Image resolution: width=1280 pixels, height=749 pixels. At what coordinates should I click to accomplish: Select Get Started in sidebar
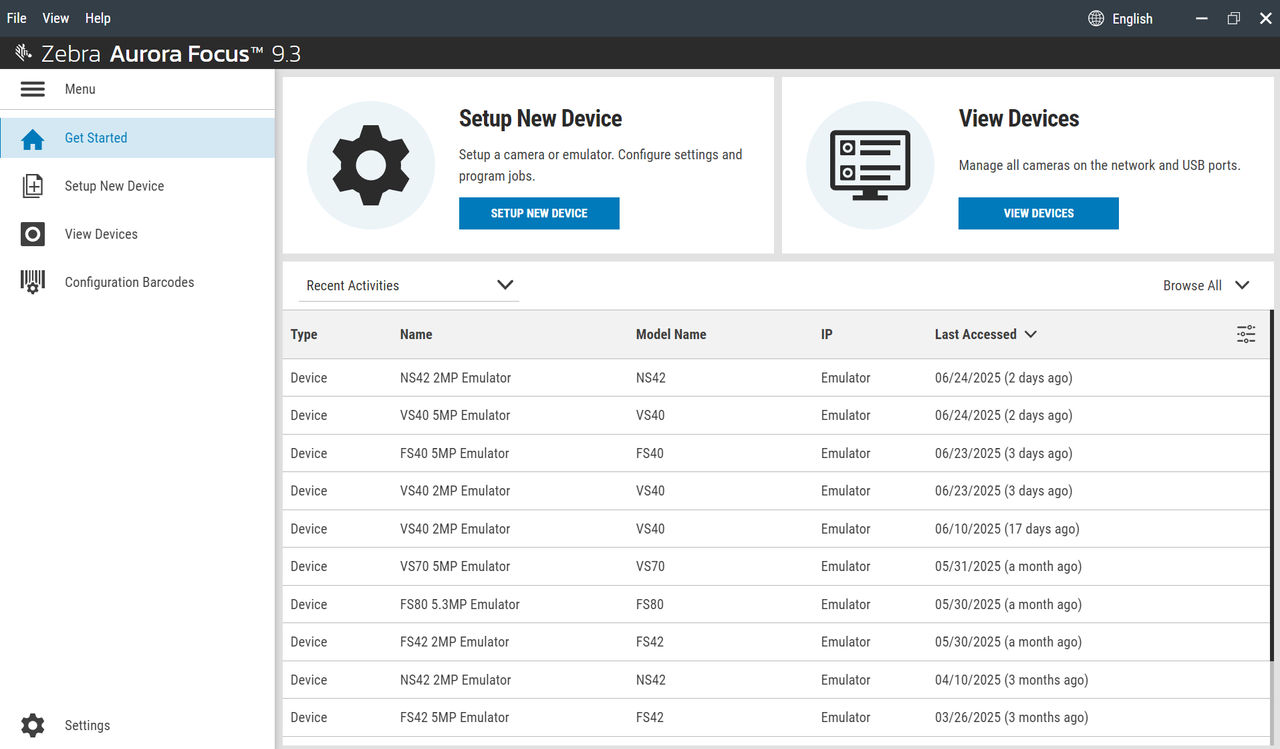[137, 138]
